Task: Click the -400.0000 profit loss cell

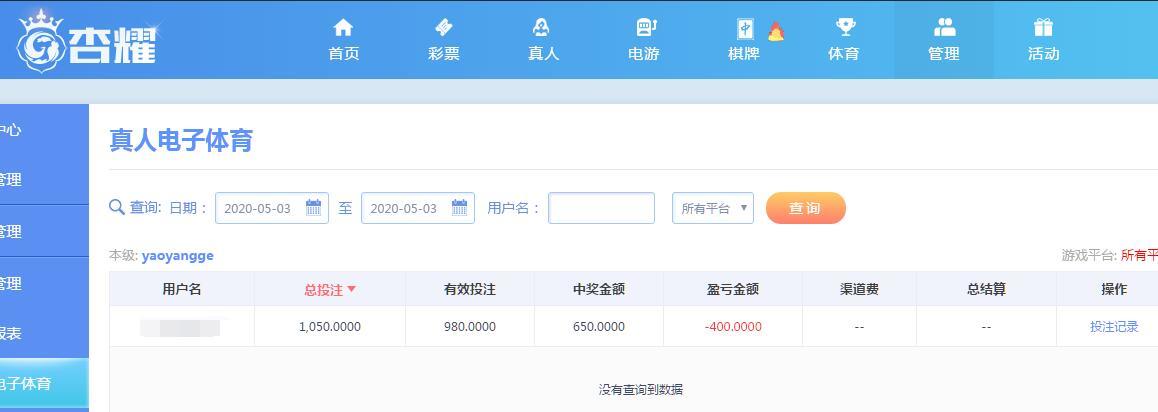Action: 733,326
